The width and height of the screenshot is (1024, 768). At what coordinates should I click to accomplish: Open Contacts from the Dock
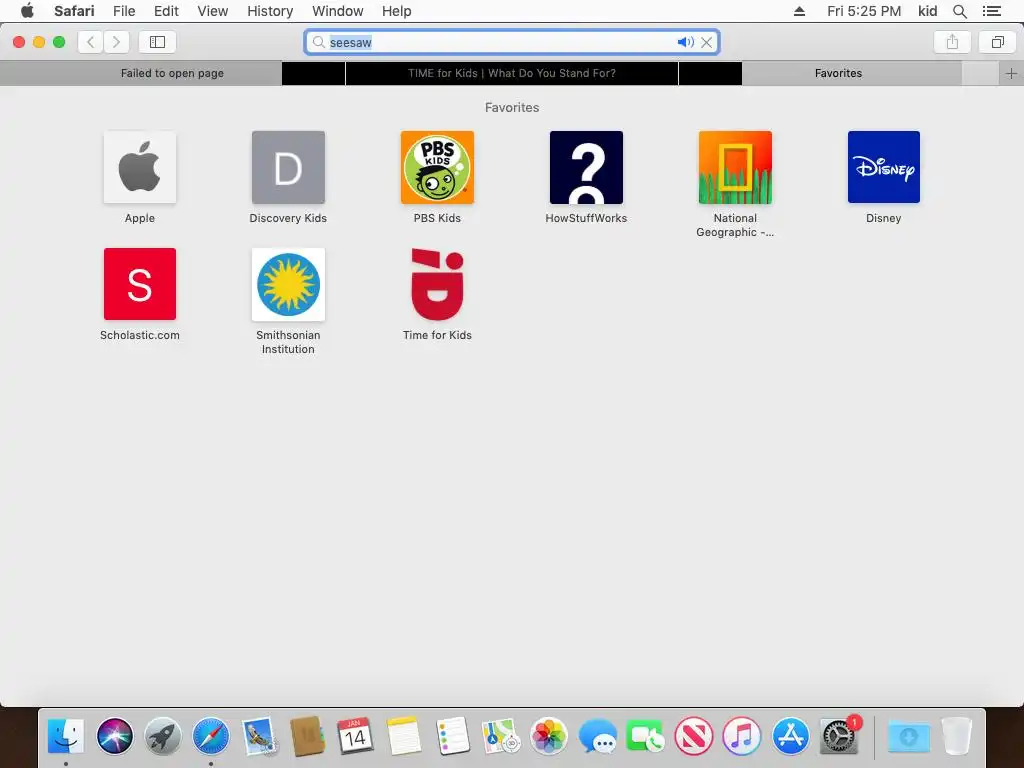308,736
